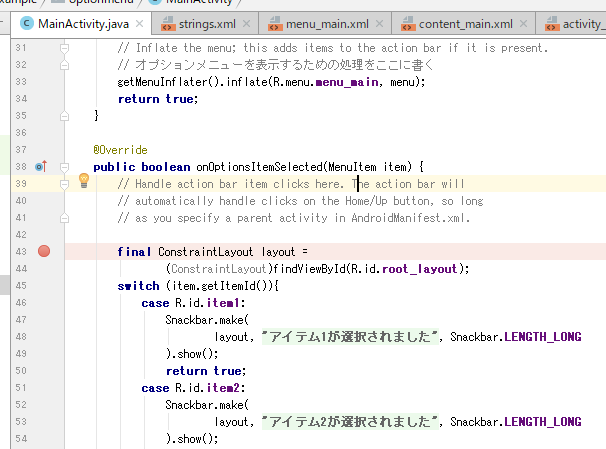Click the @Override annotation
Screen dimensions: 606x449
pos(121,150)
